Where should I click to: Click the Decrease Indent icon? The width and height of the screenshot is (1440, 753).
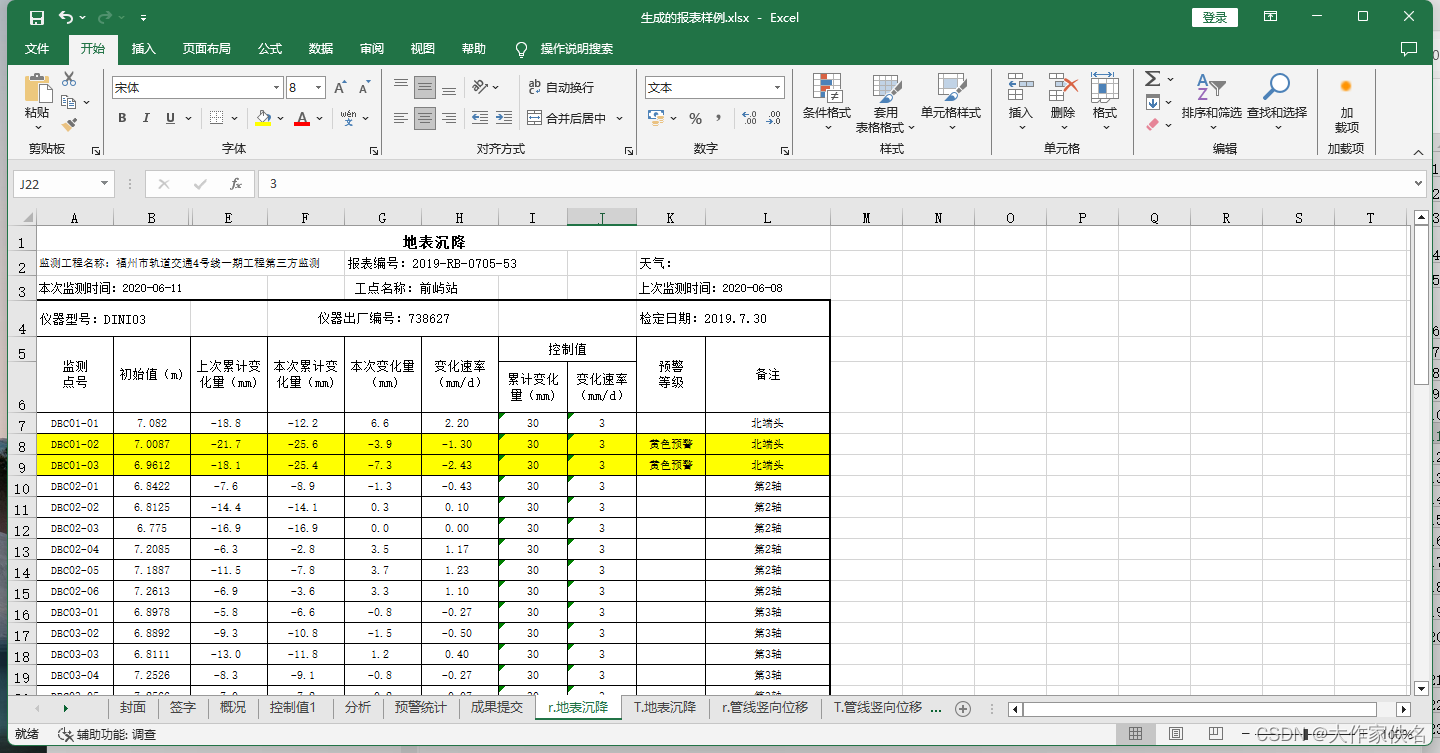click(x=479, y=118)
